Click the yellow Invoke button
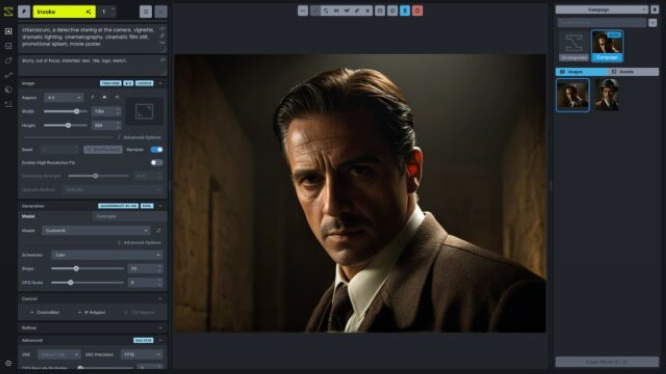 coord(64,11)
